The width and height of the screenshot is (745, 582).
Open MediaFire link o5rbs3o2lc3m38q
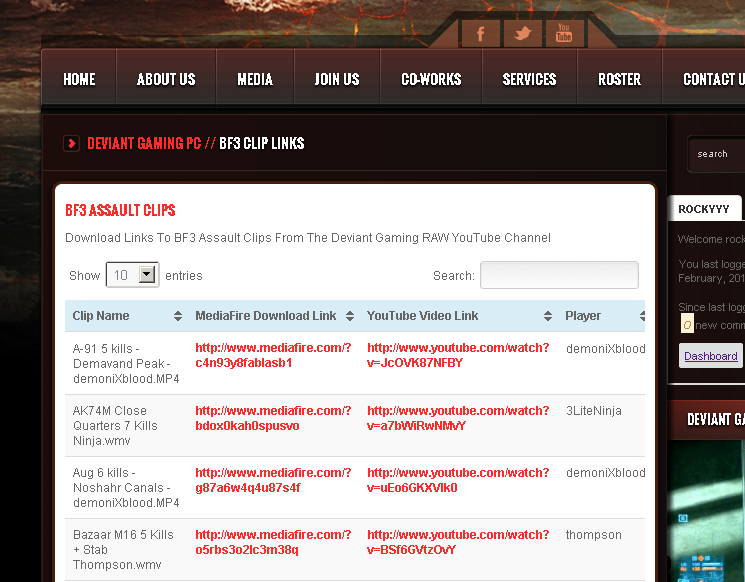point(273,542)
